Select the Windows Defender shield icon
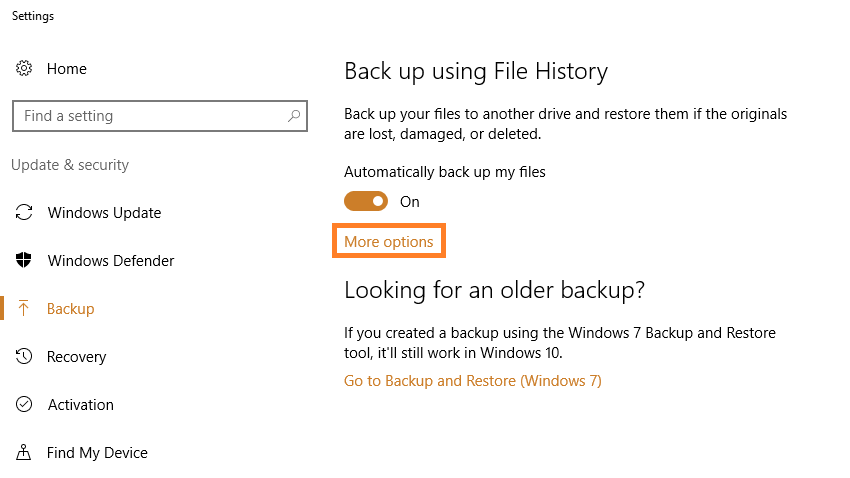 (x=24, y=260)
